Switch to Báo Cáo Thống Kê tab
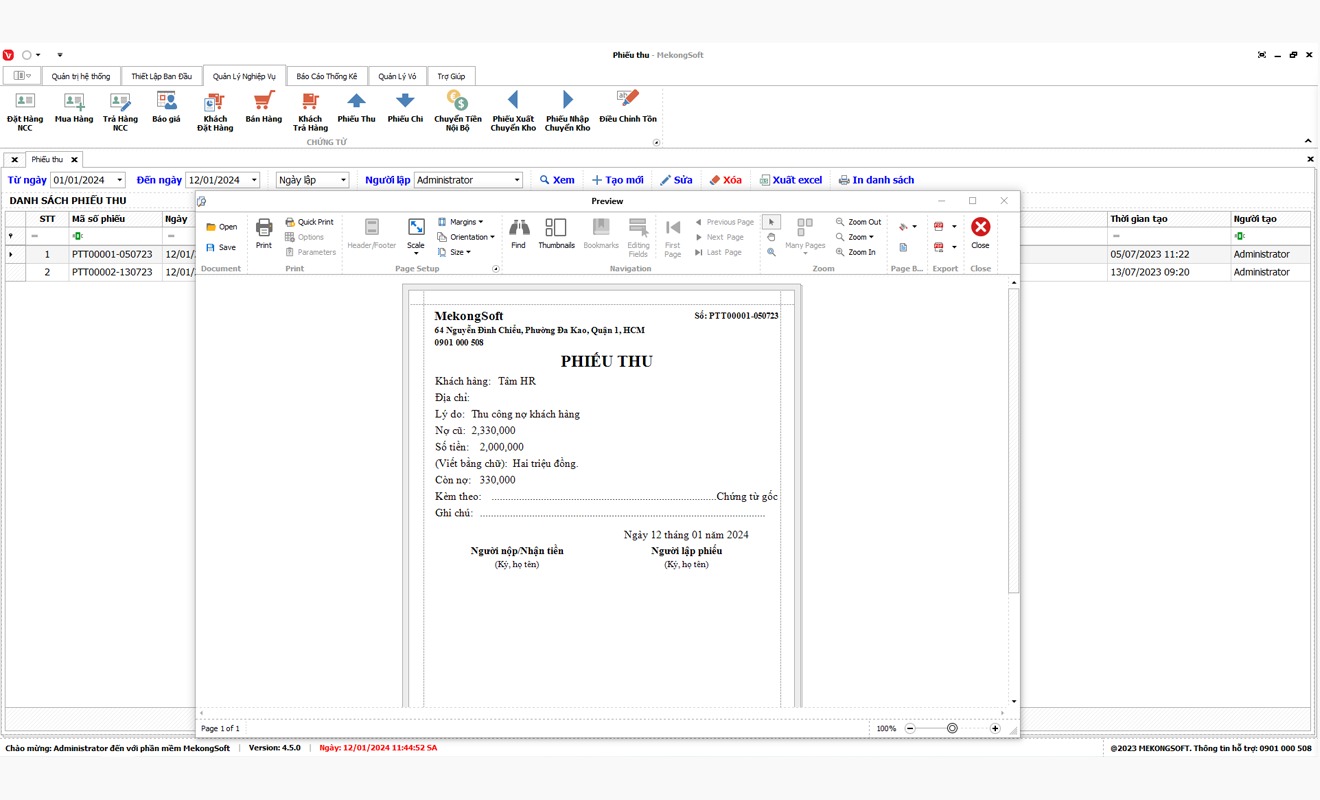Image resolution: width=1320 pixels, height=800 pixels. 326,76
